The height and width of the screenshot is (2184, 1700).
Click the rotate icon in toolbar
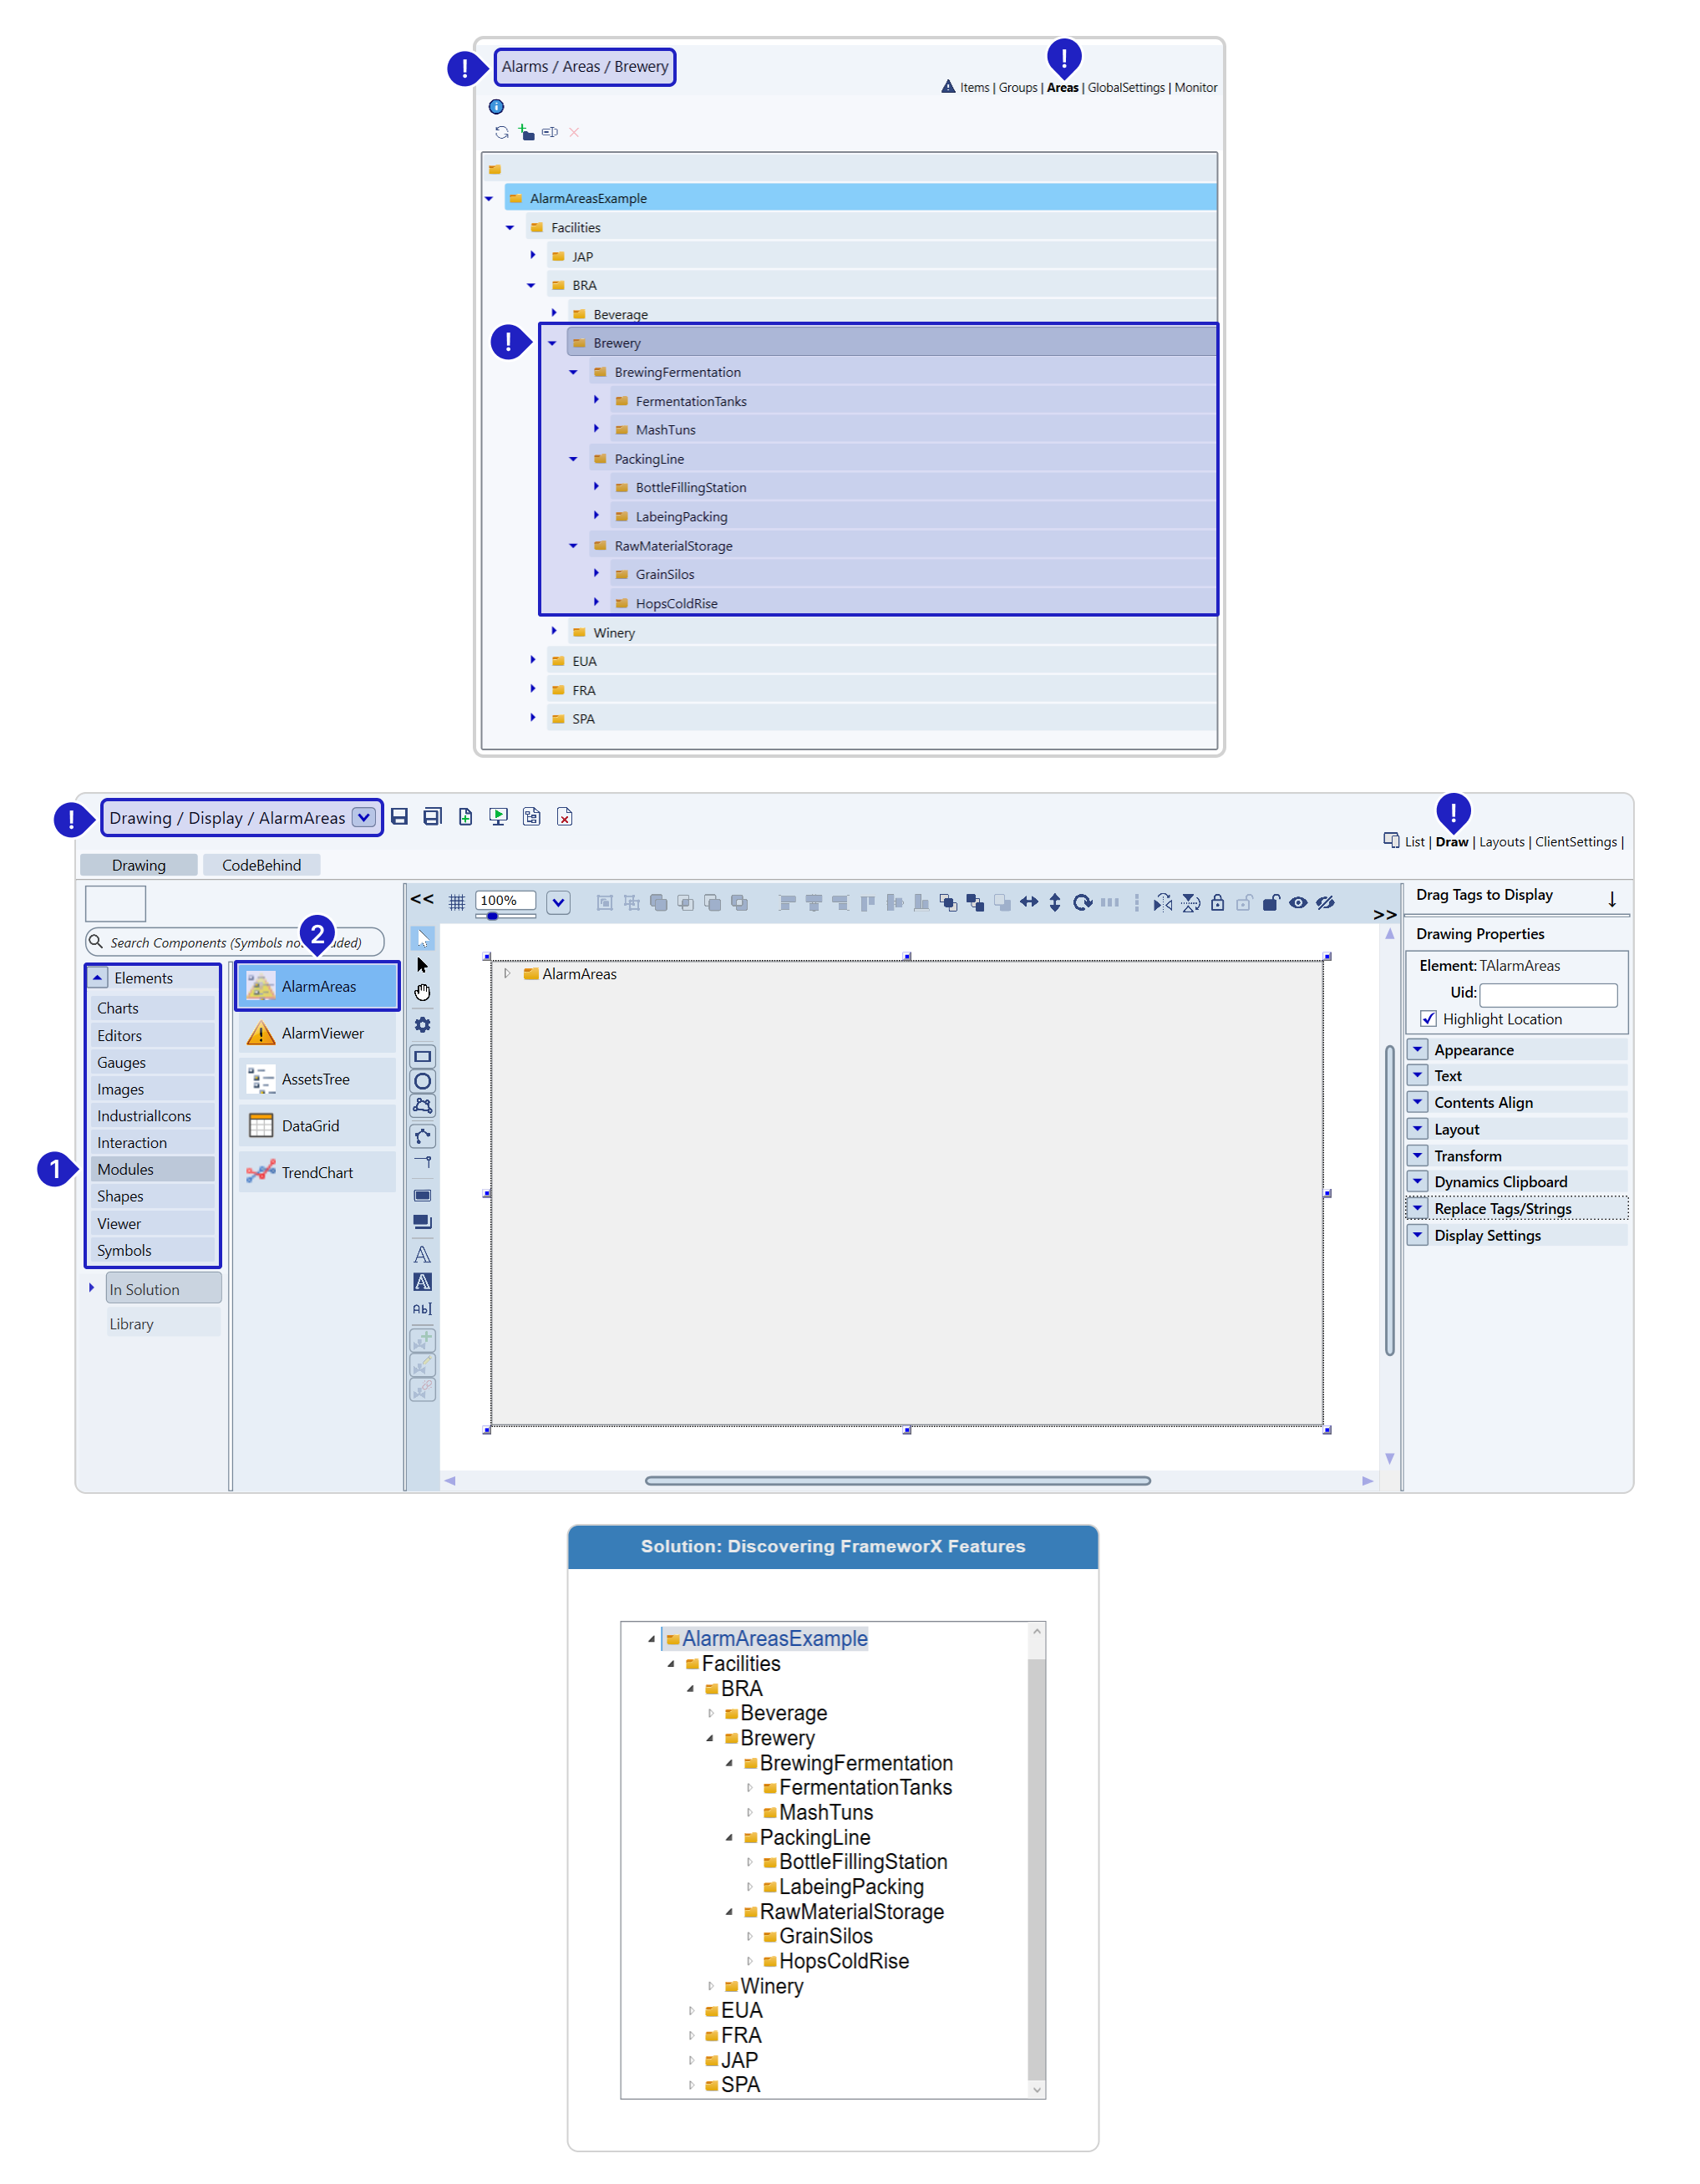pos(1082,903)
